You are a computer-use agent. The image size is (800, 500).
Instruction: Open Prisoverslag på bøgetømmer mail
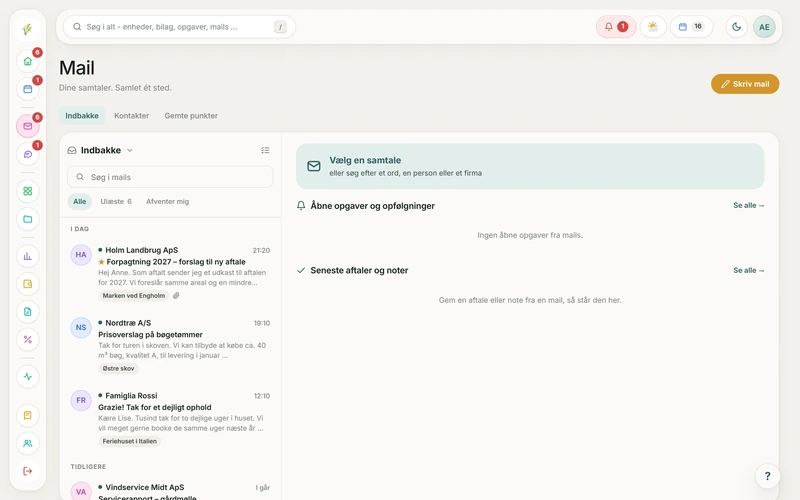click(x=170, y=346)
